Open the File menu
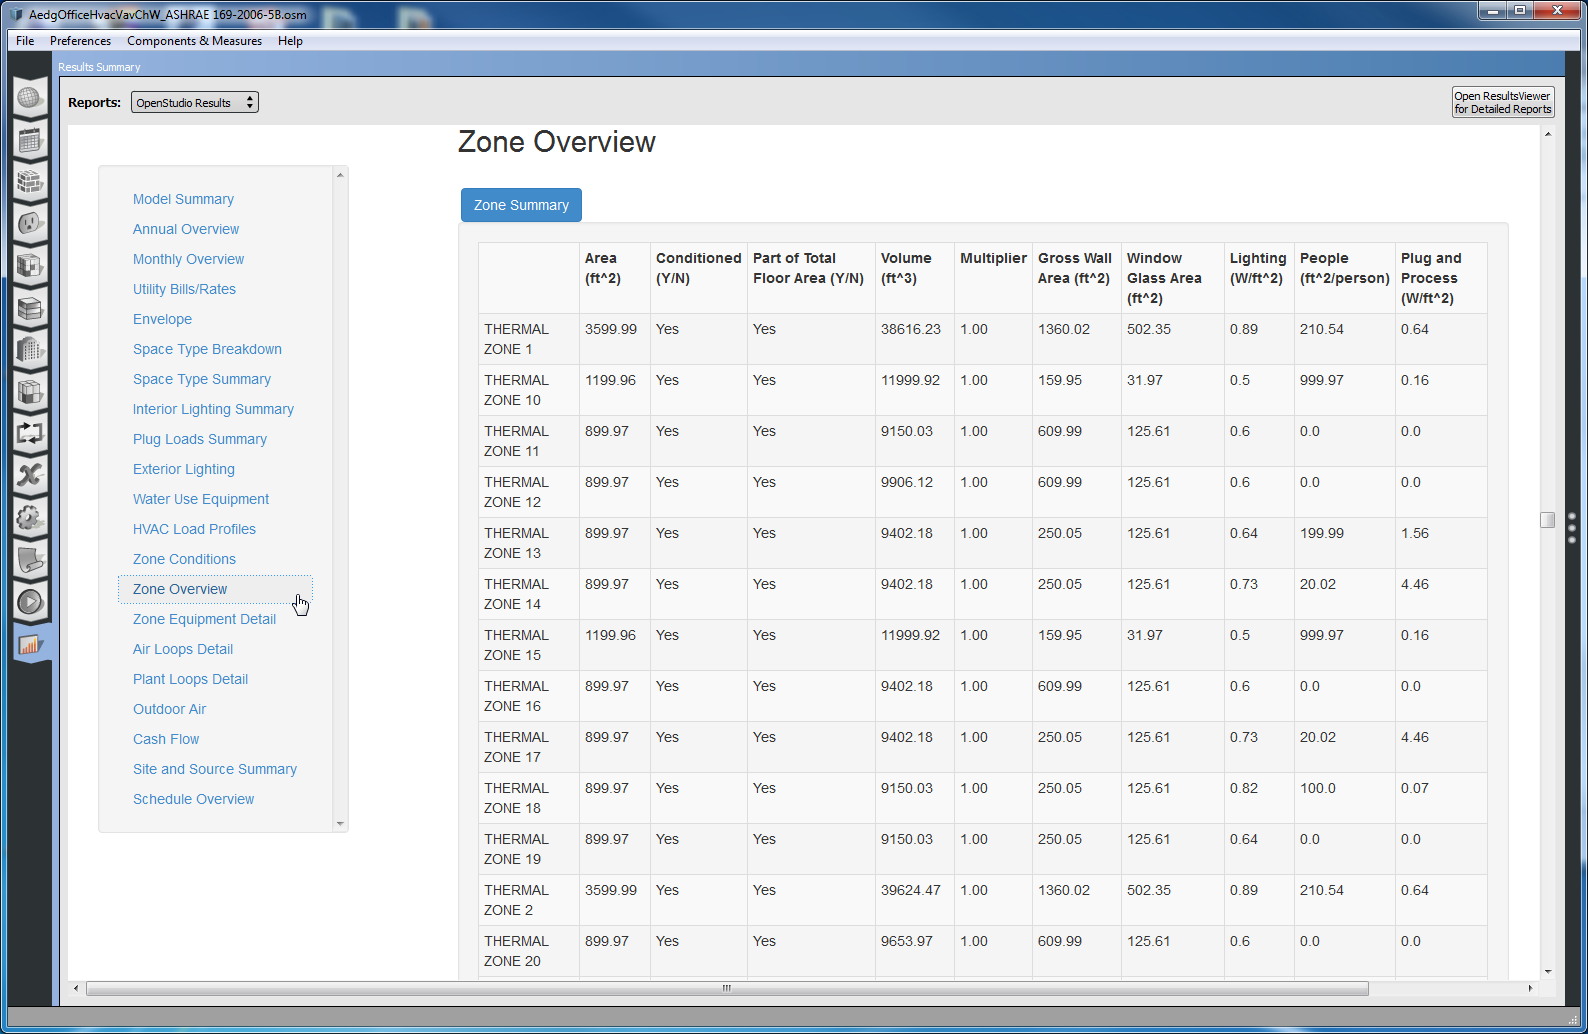 click(x=25, y=41)
